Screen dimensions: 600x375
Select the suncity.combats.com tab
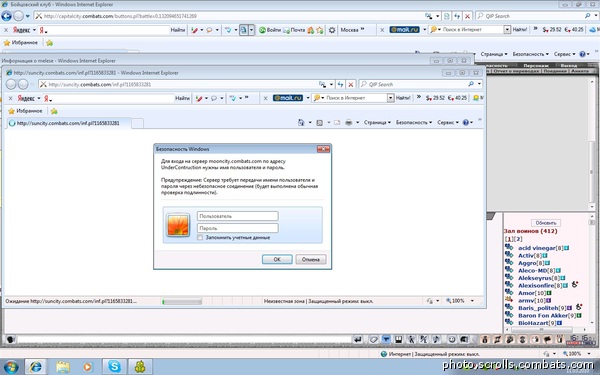(x=68, y=123)
